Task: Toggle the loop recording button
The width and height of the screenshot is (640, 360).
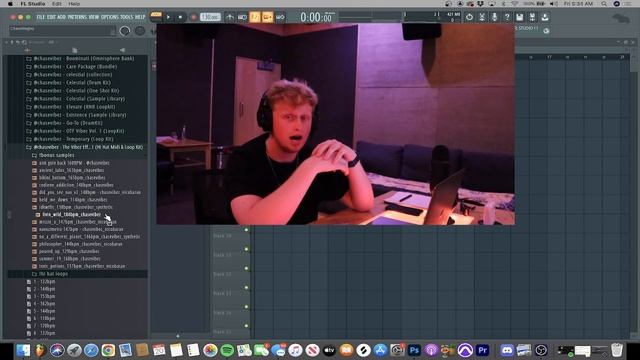Action: click(x=280, y=17)
